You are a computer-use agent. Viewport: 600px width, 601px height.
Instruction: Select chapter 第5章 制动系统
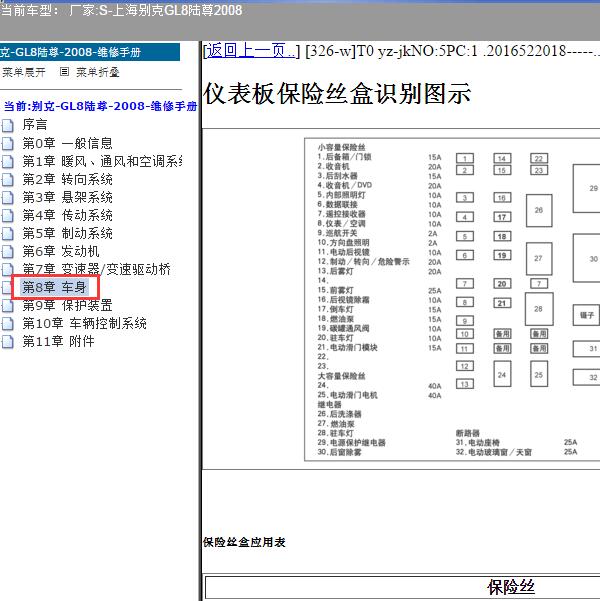(x=67, y=233)
